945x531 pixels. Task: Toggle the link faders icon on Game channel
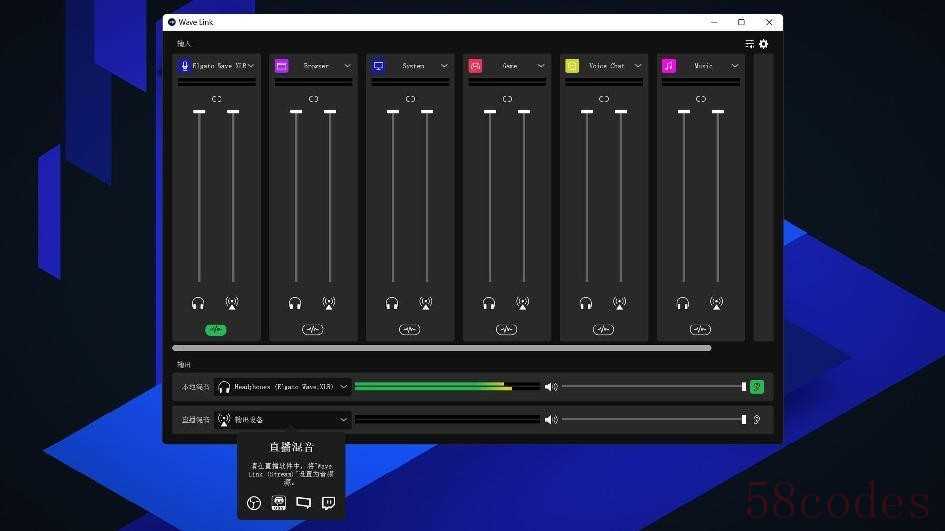click(507, 99)
